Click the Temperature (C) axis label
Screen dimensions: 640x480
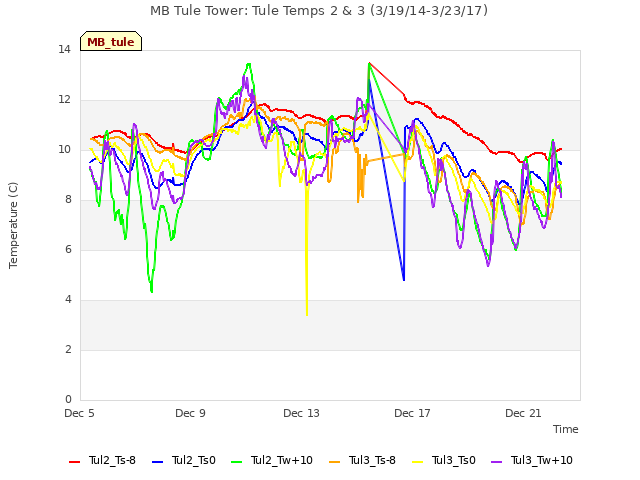coord(13,225)
